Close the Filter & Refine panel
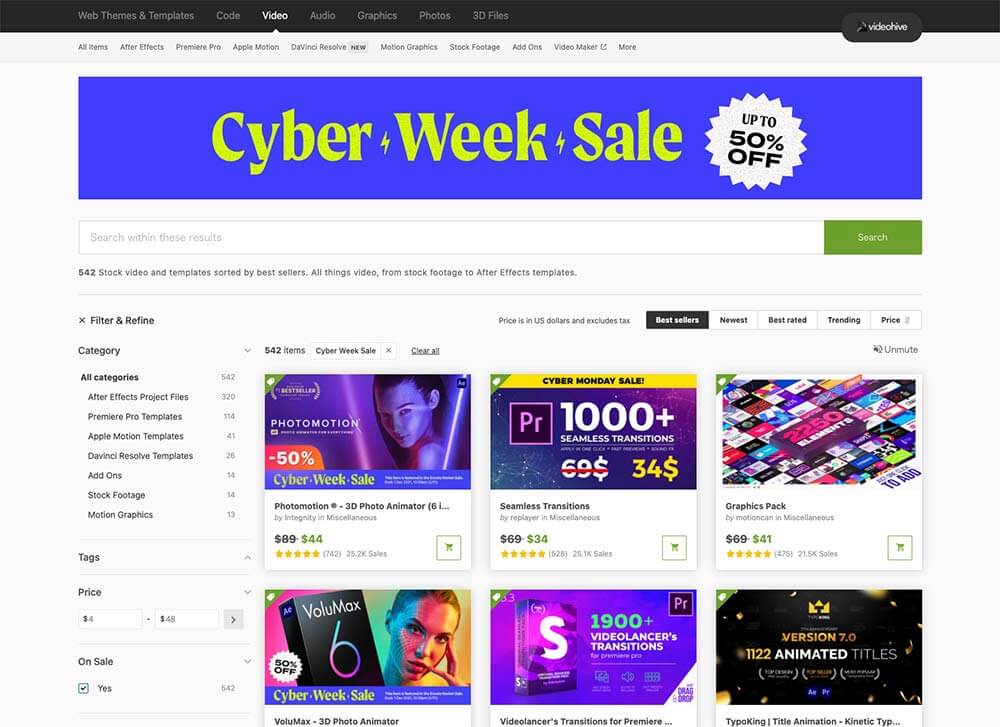 (x=82, y=320)
